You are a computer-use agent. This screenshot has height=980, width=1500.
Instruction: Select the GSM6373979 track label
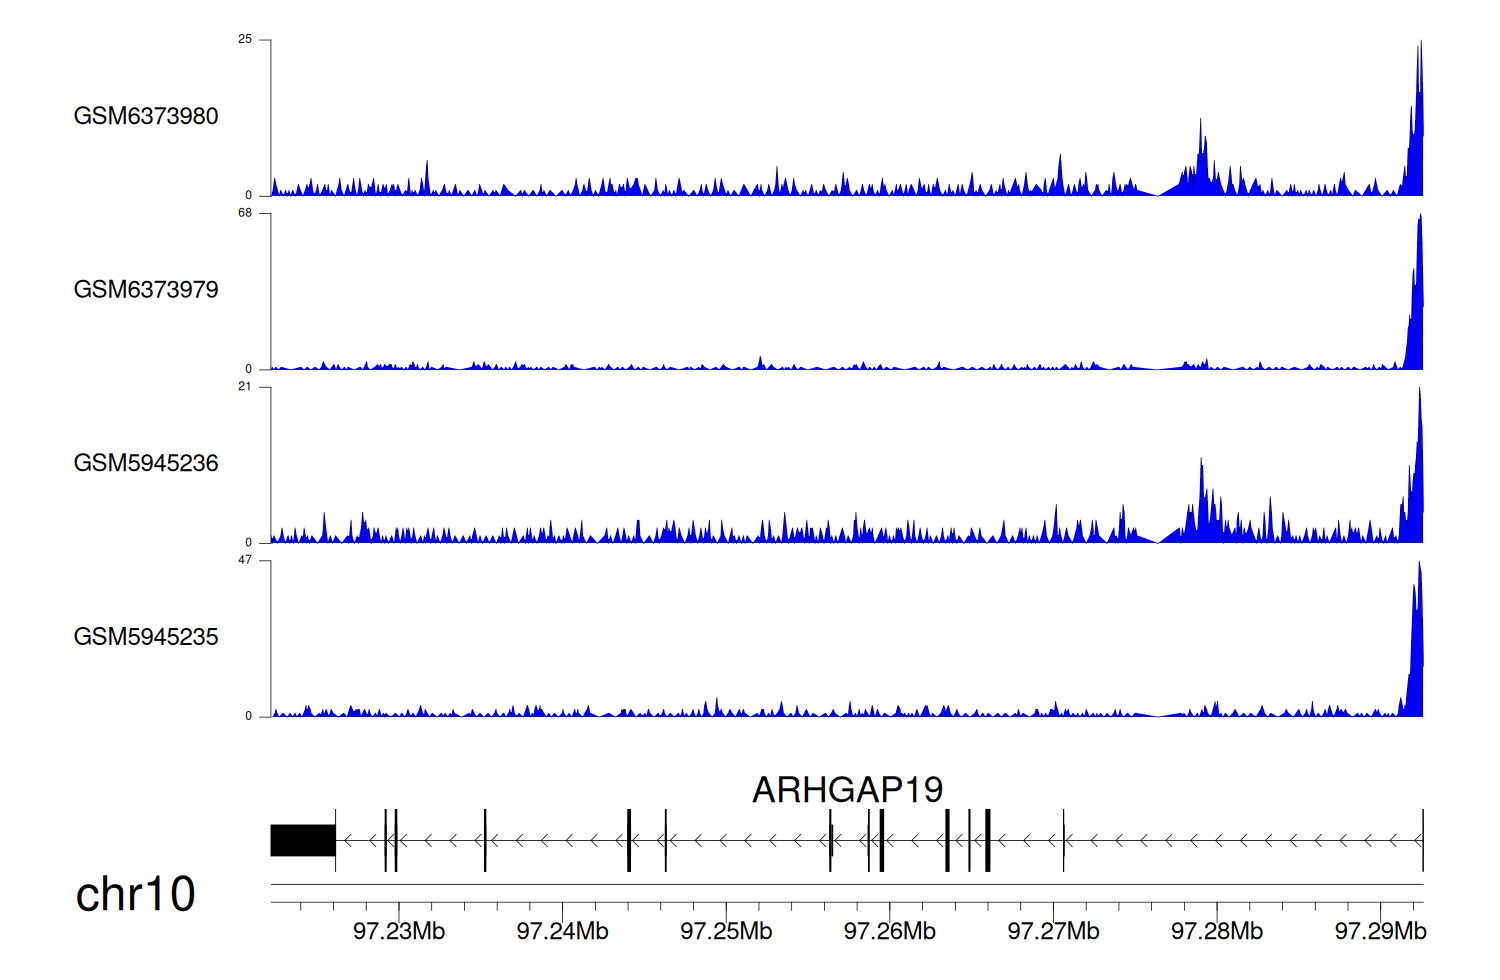(x=146, y=290)
